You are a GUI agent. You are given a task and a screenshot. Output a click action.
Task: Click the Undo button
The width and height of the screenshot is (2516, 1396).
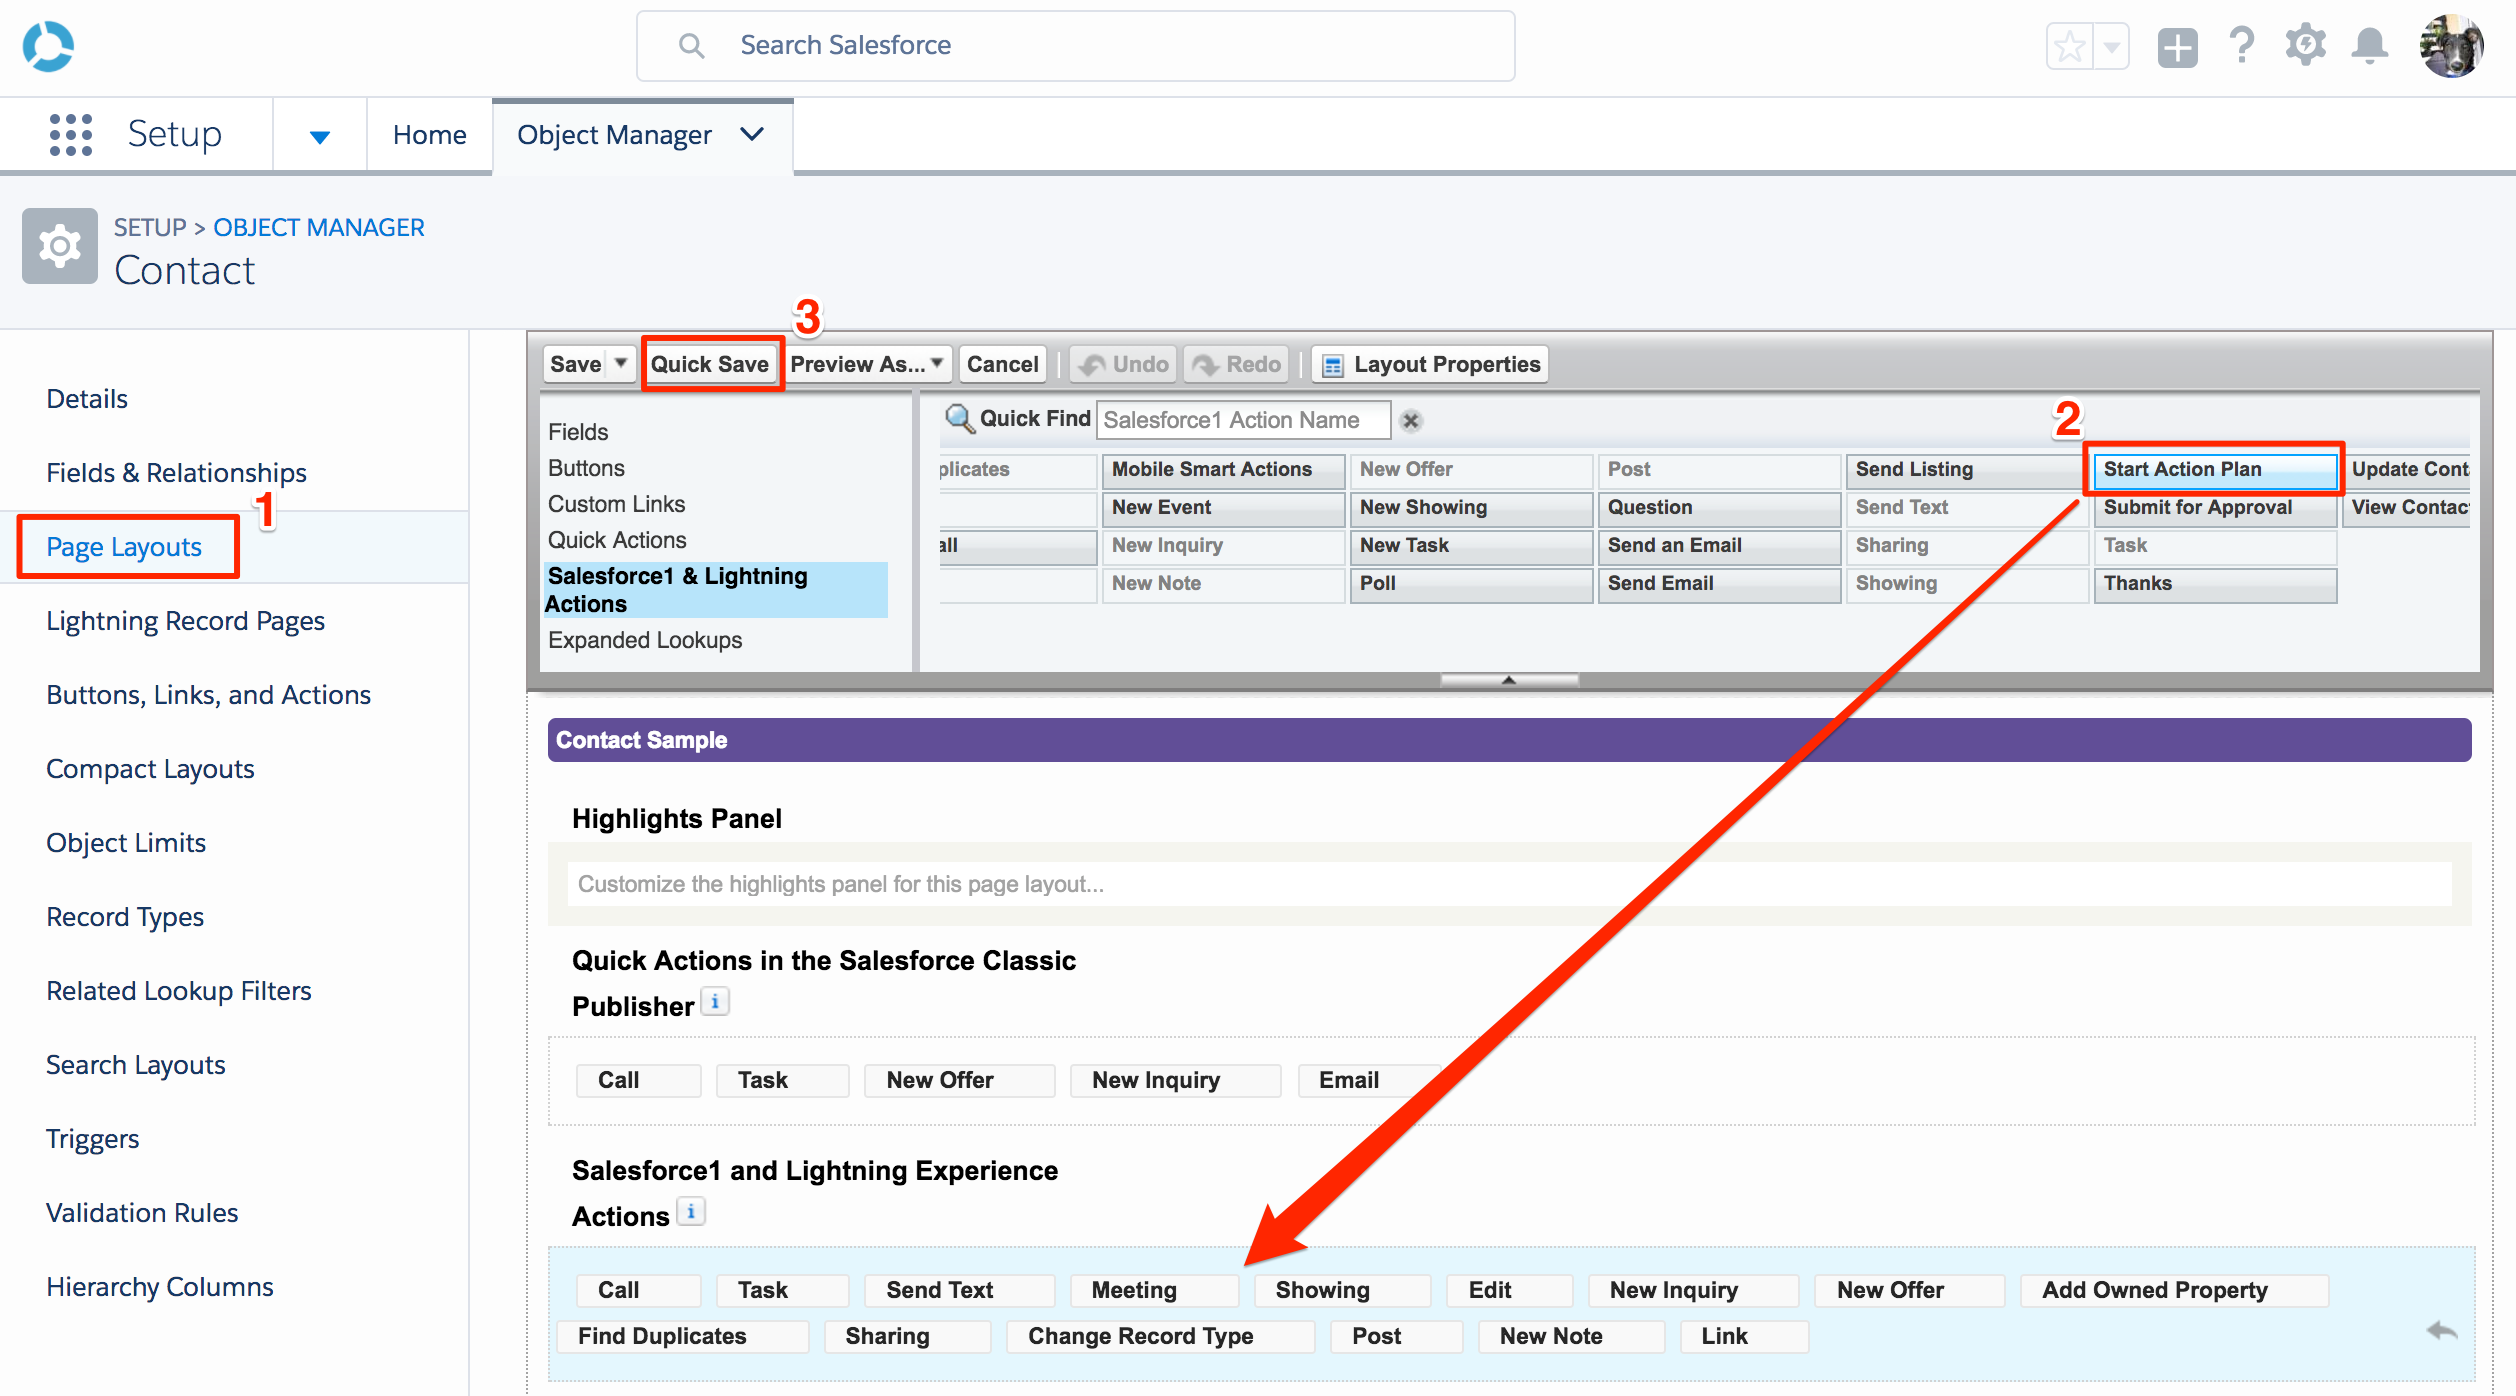[x=1125, y=364]
